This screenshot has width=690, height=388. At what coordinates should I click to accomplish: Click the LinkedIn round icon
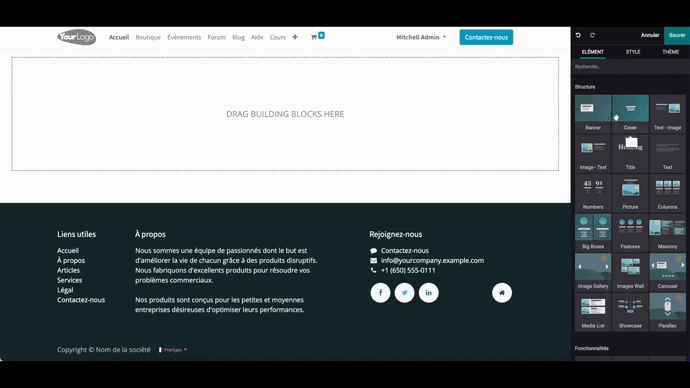click(x=429, y=293)
